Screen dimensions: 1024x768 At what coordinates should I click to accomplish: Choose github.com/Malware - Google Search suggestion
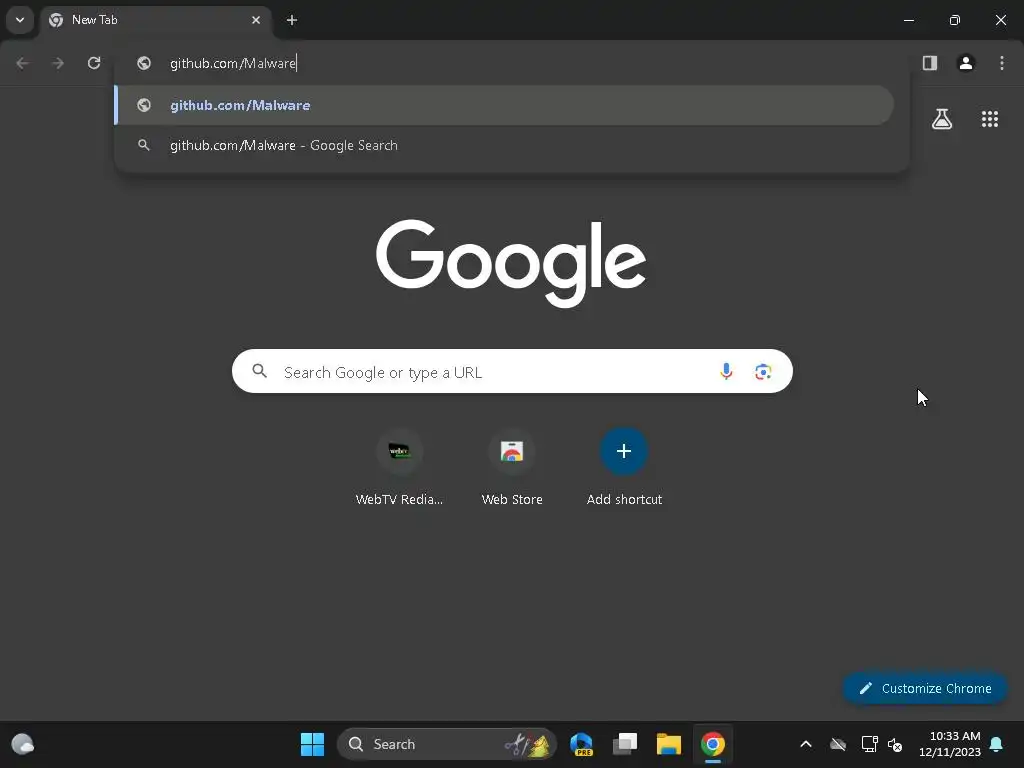pos(504,145)
